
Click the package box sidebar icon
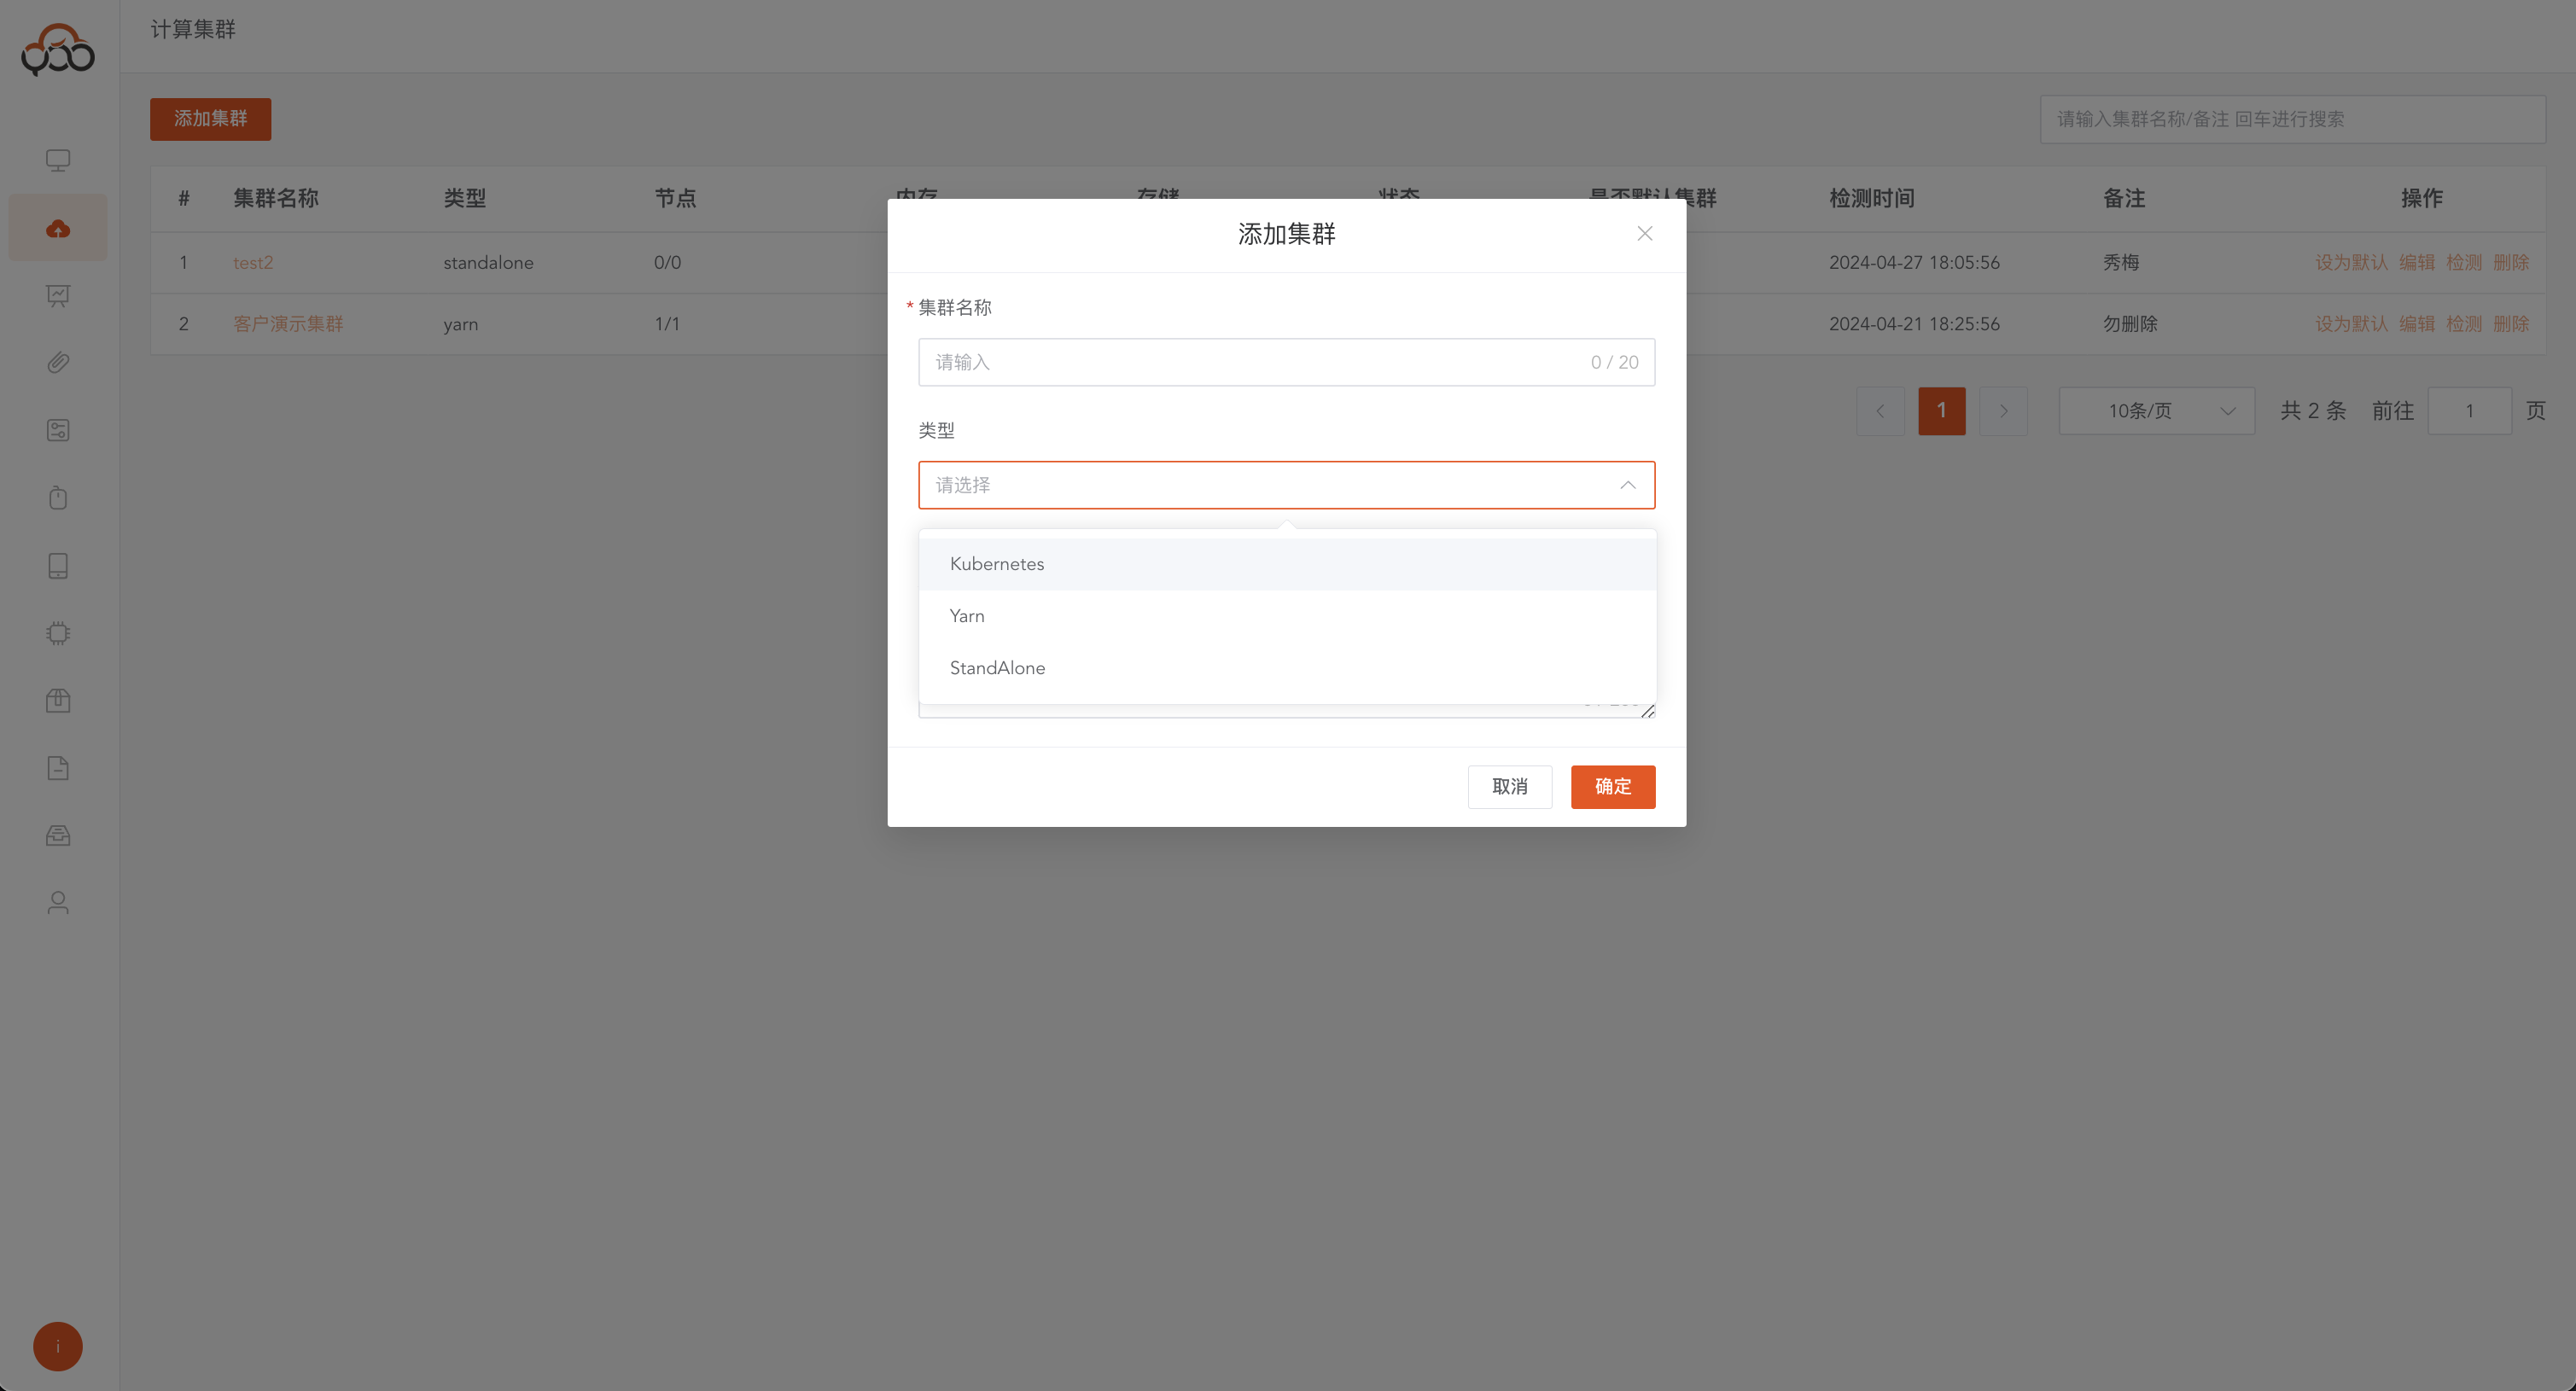58,700
